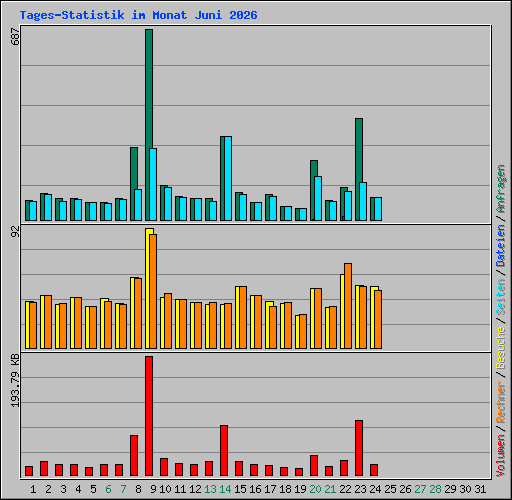Viewport: 512px width, 500px height.
Task: Click the tall red day 9 volume bar
Action: pyautogui.click(x=149, y=416)
